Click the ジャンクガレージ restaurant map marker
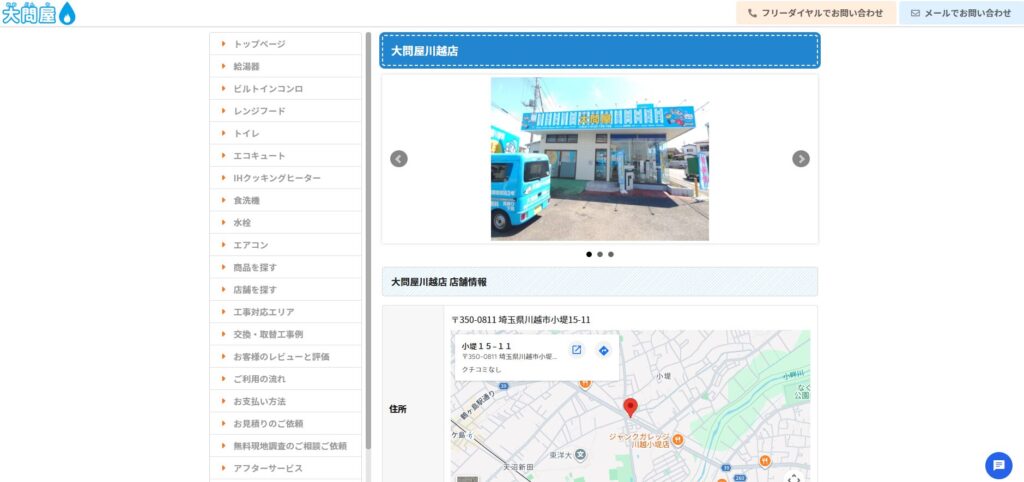This screenshot has height=482, width=1024. [677, 438]
